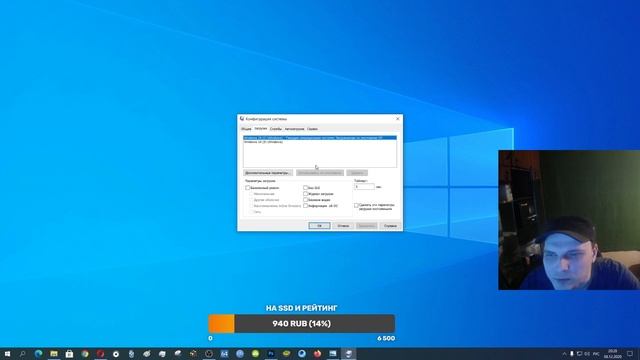
Task: Launch Google Chrome from the taskbar
Action: pyautogui.click(x=85, y=354)
